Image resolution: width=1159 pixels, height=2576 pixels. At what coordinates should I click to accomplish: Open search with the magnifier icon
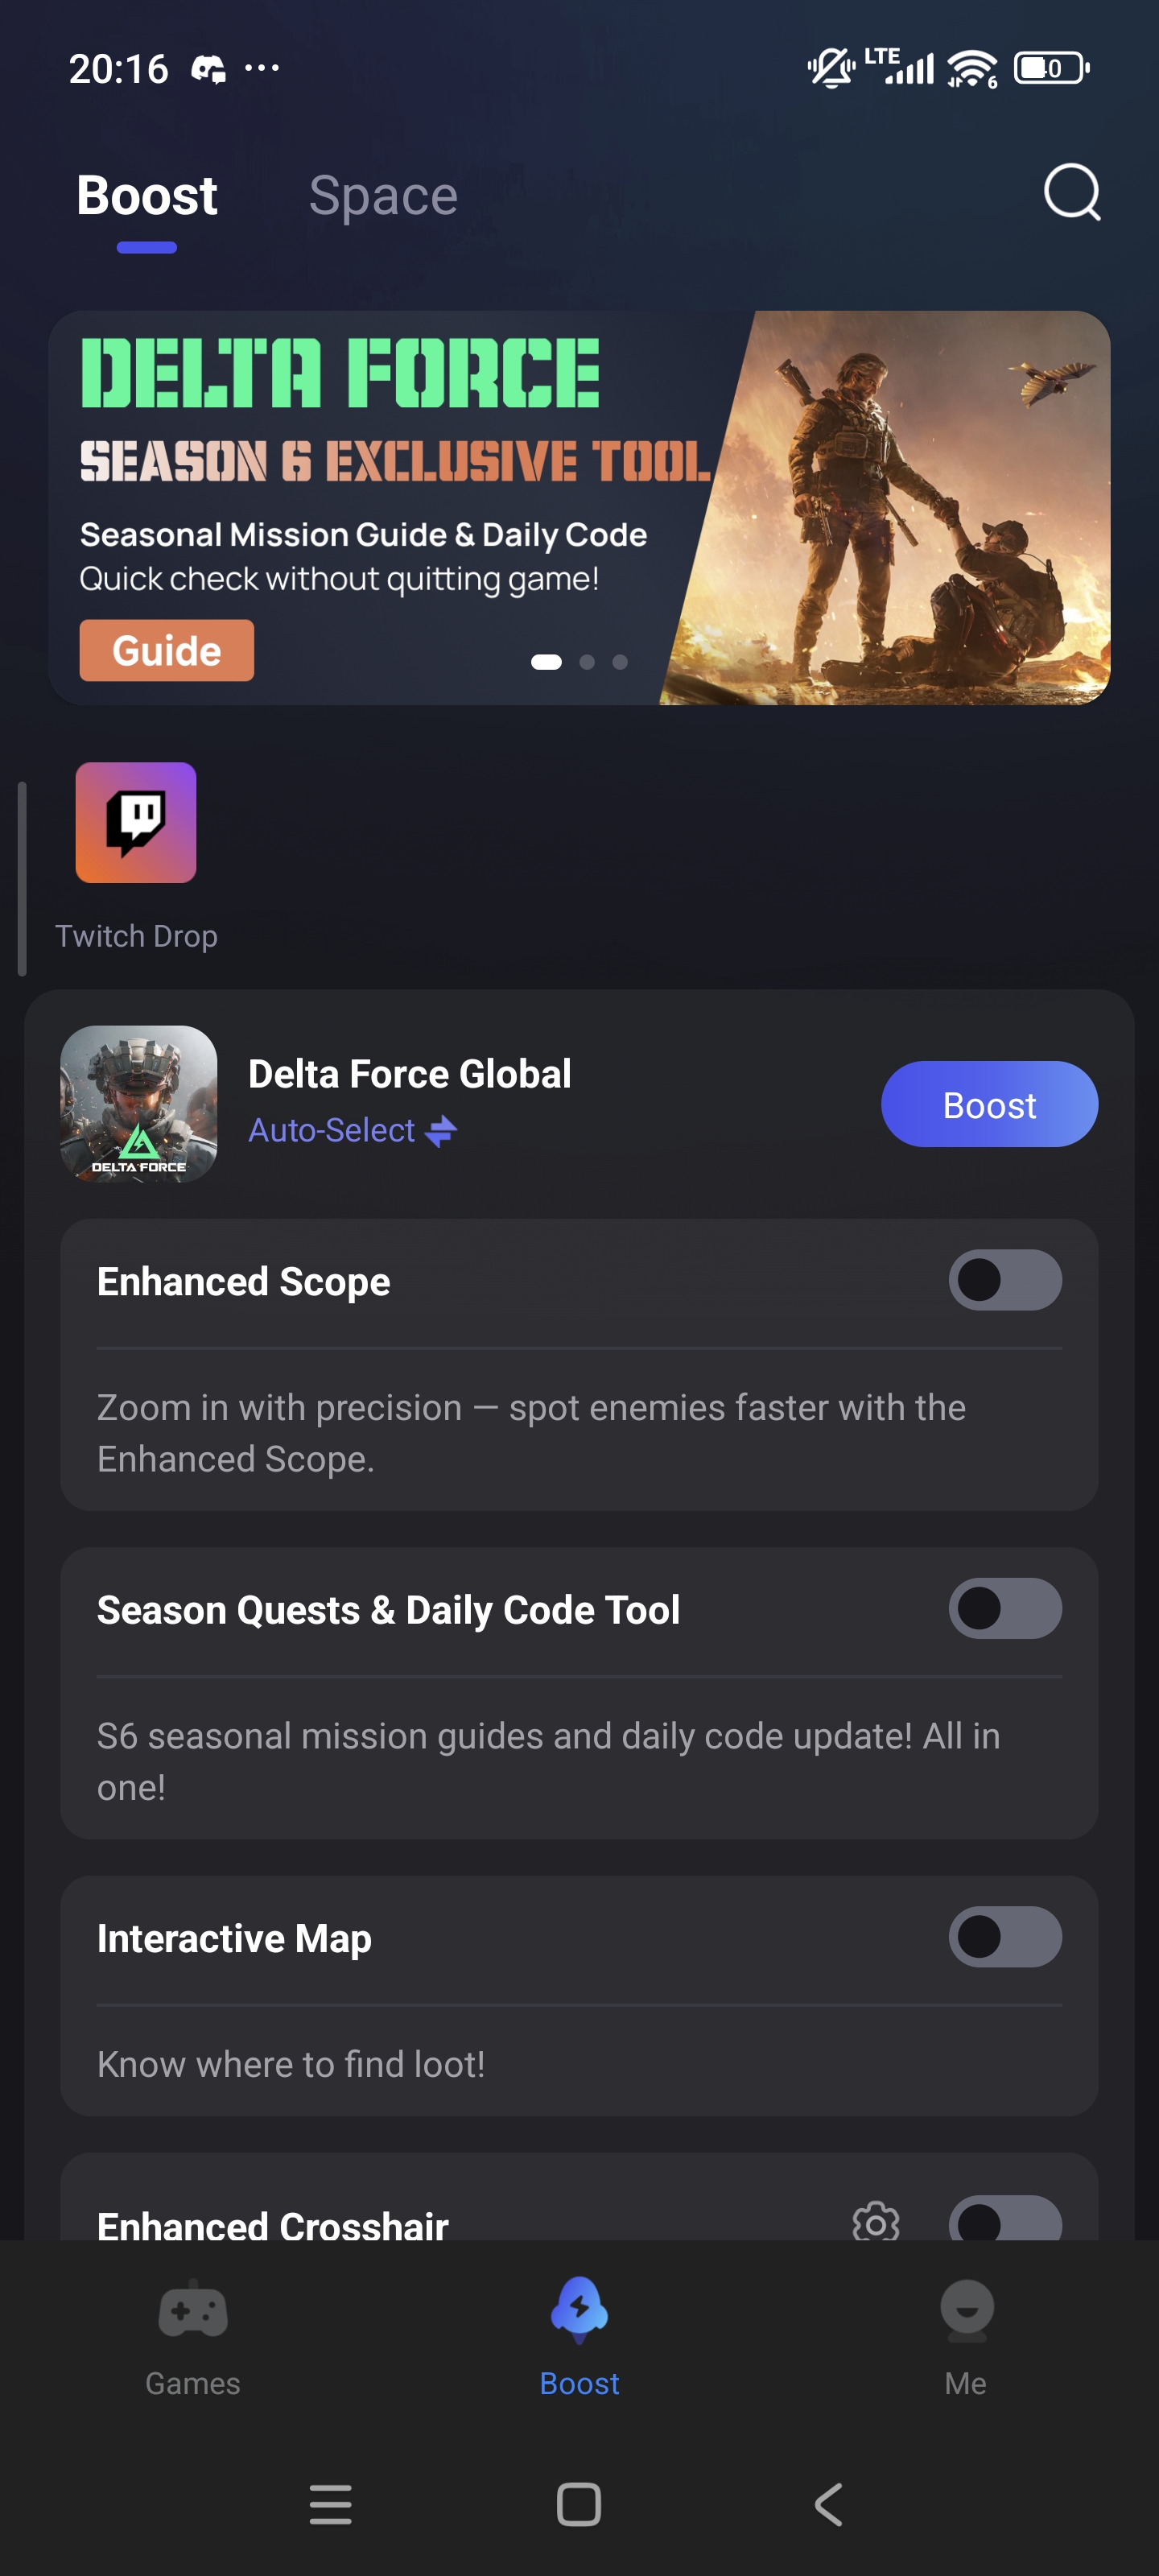pyautogui.click(x=1071, y=192)
